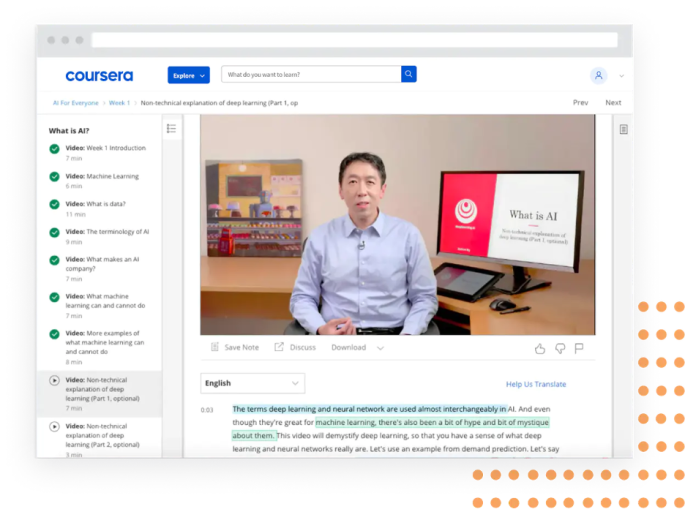Click the Save Note icon
This screenshot has width=685, height=509.
(214, 347)
